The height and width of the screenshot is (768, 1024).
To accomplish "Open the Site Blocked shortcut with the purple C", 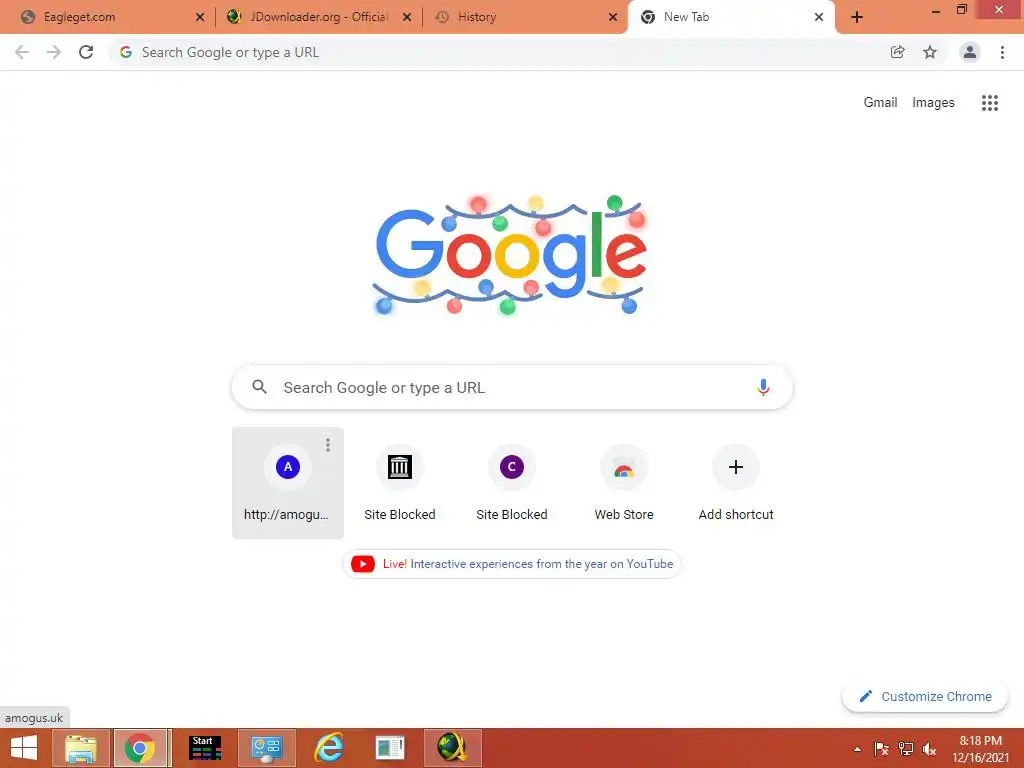I will pos(512,483).
